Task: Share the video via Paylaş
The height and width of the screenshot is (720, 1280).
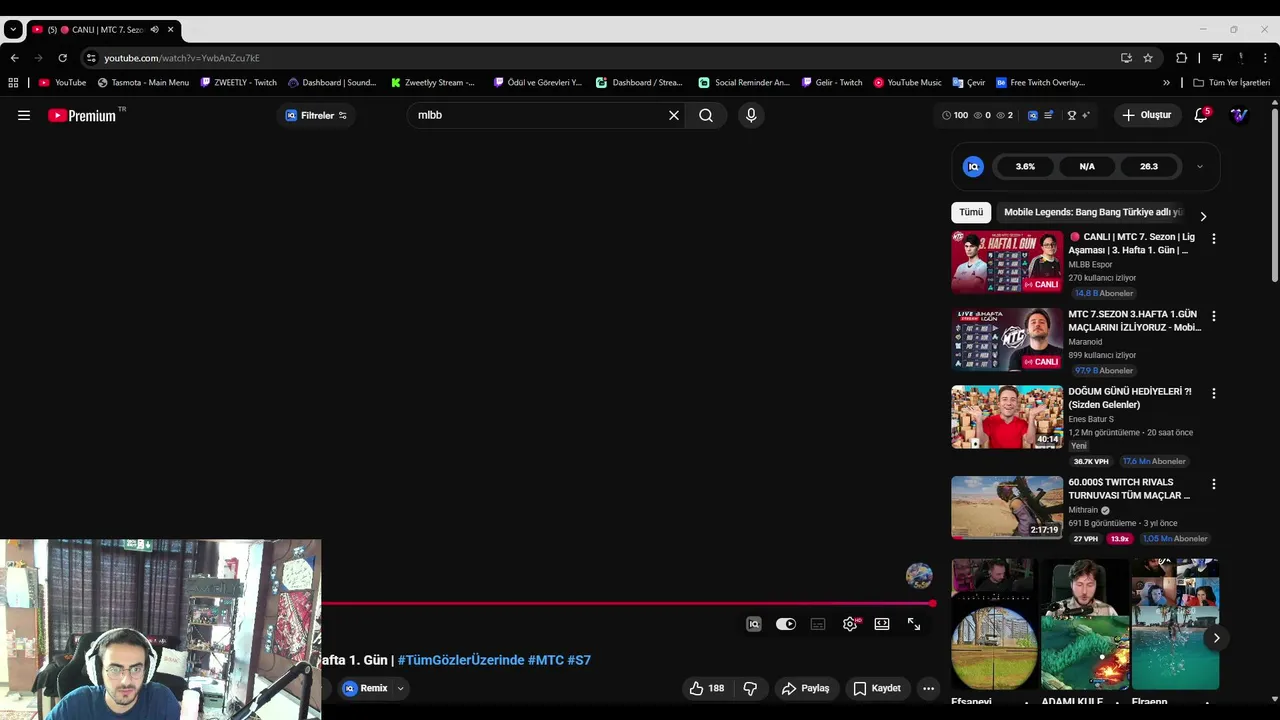Action: pos(806,688)
